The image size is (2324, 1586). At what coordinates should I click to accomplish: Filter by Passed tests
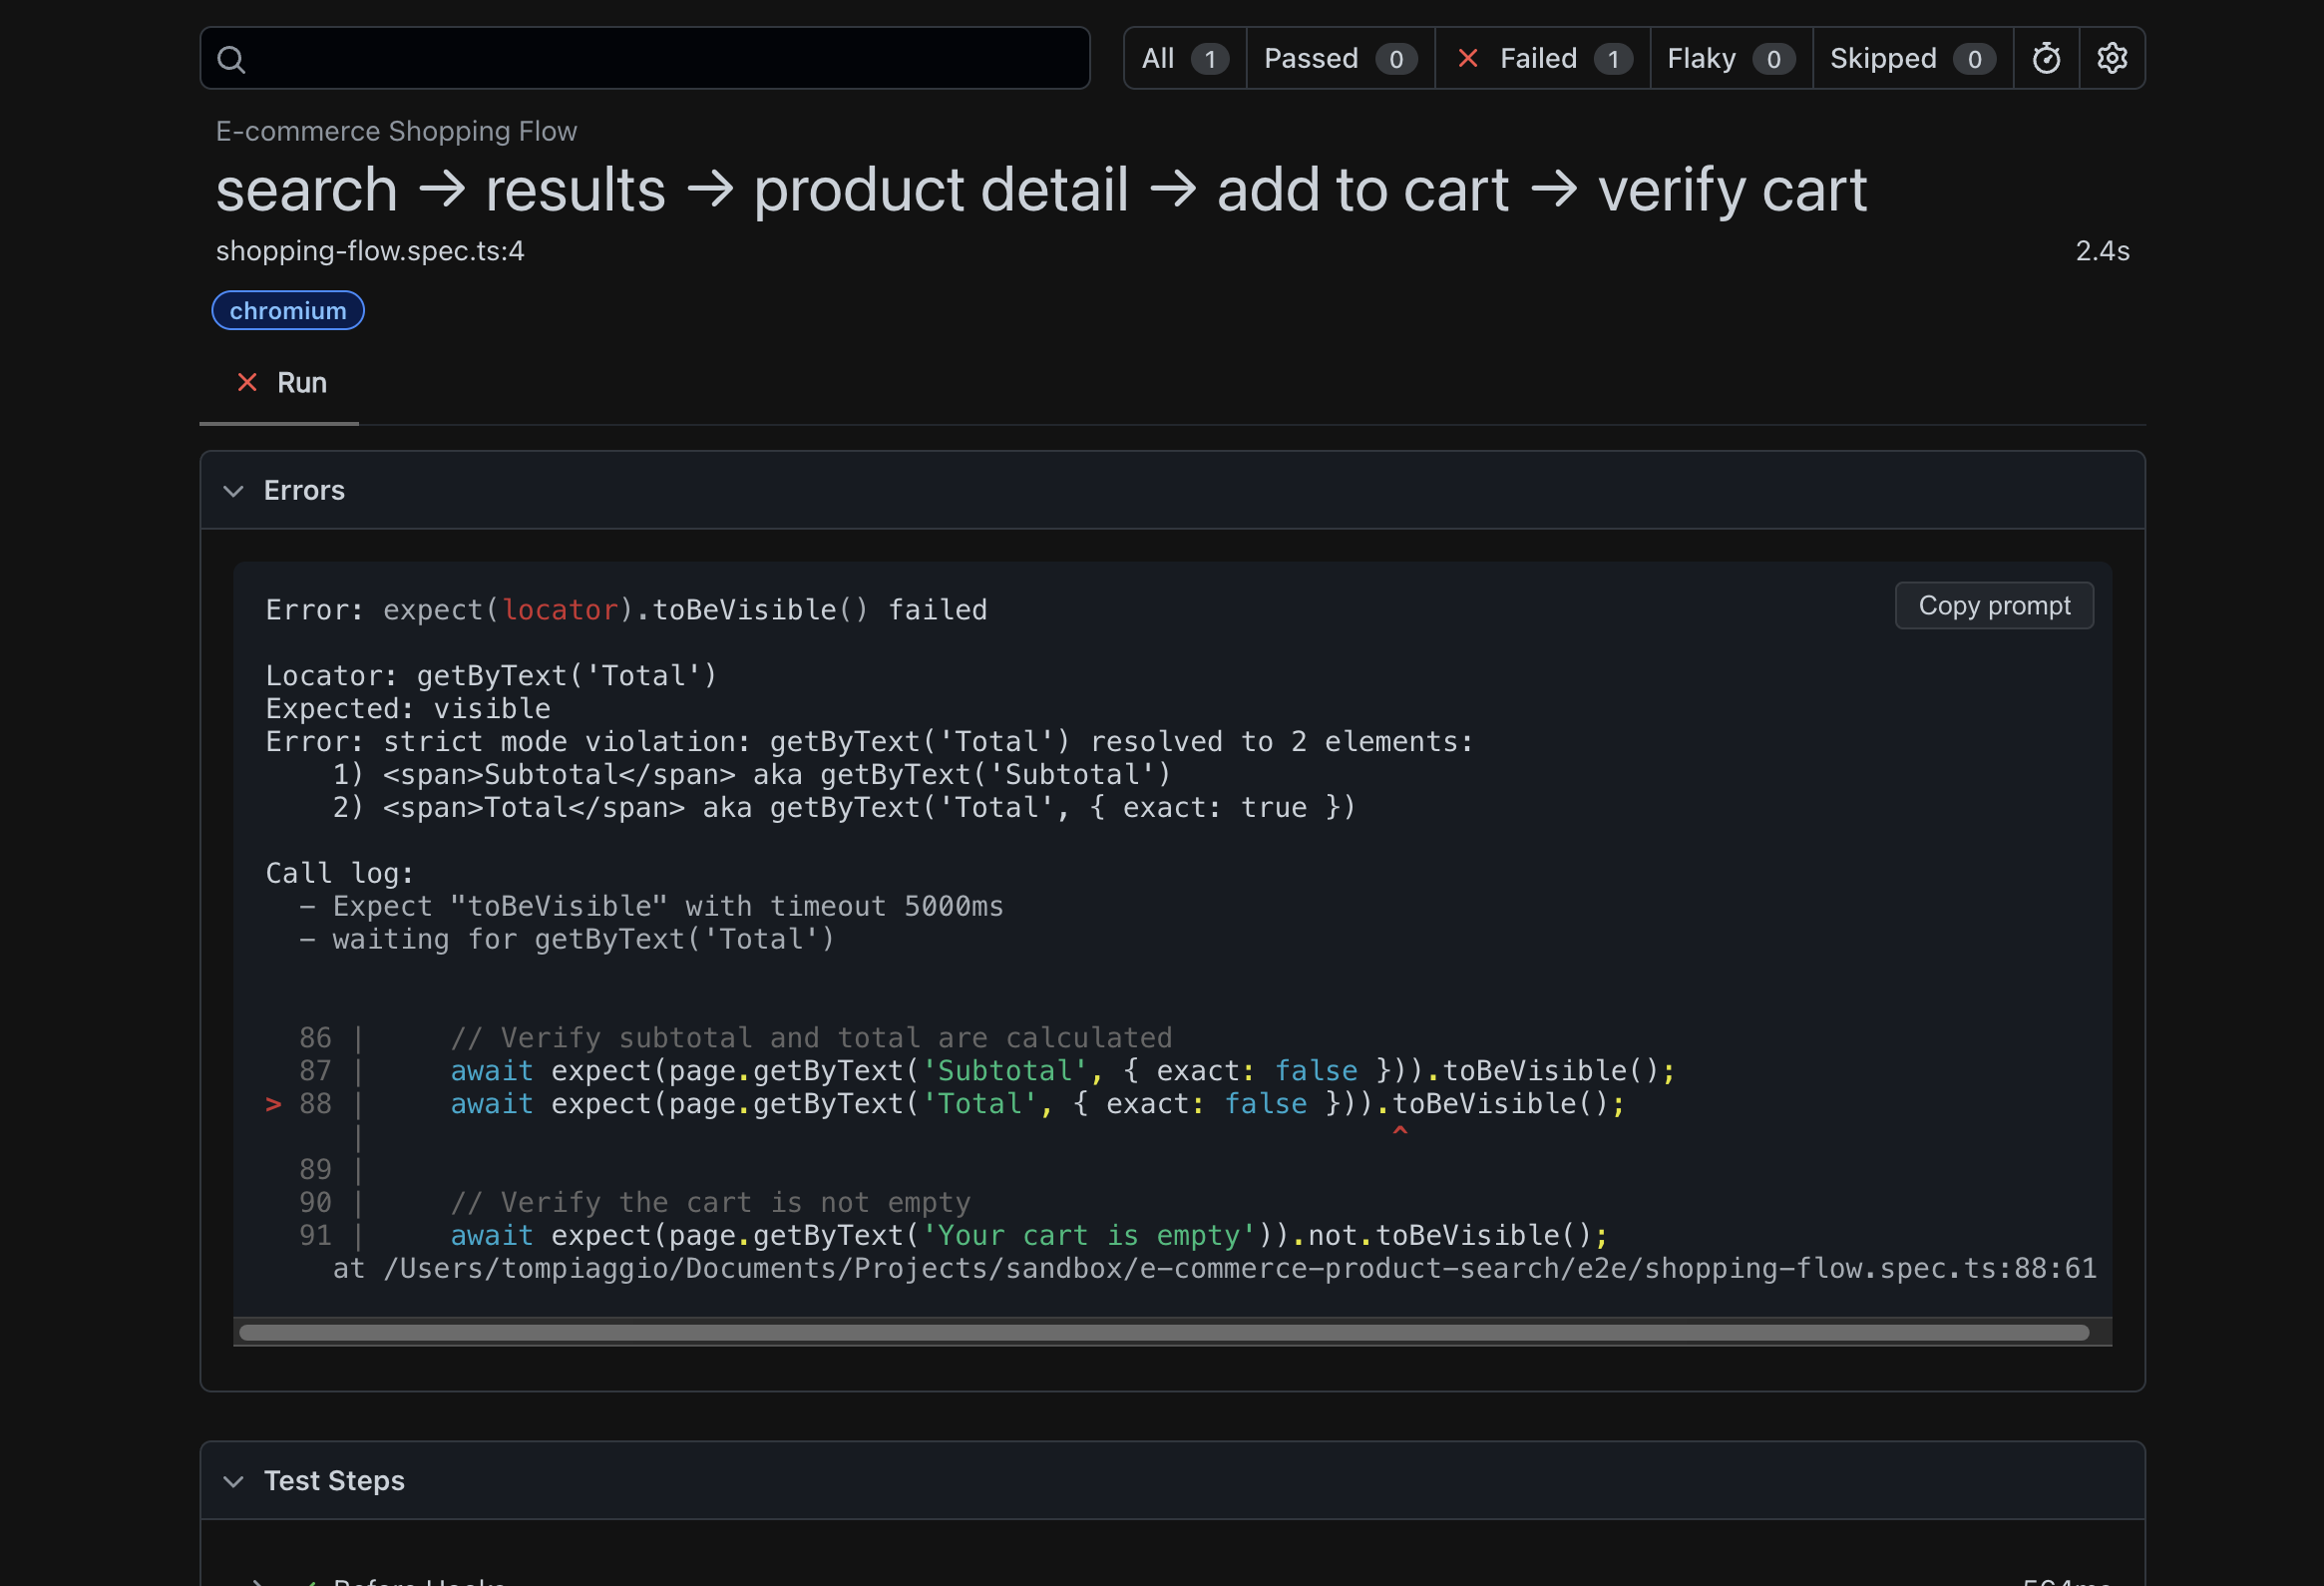point(1310,58)
